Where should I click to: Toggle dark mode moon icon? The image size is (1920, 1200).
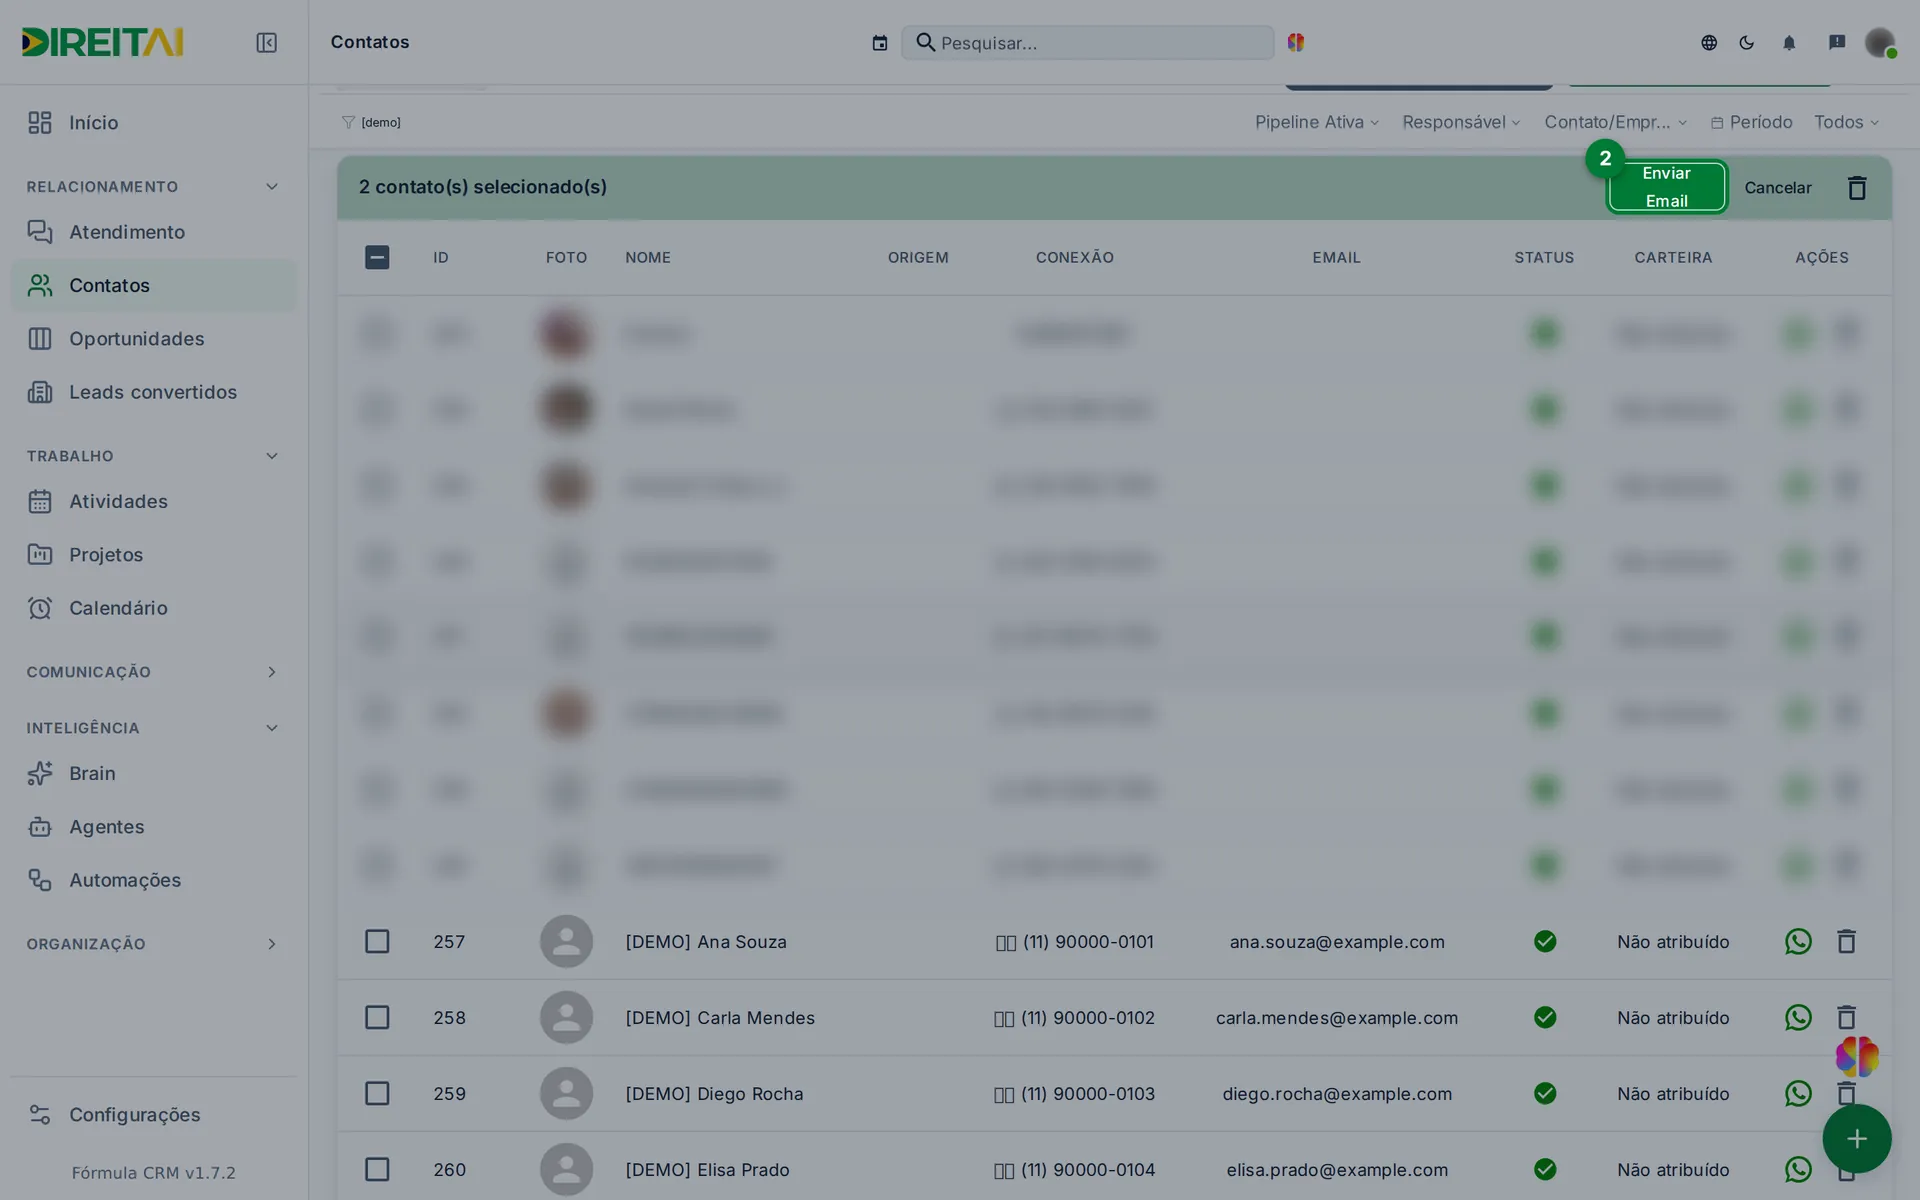[x=1747, y=42]
